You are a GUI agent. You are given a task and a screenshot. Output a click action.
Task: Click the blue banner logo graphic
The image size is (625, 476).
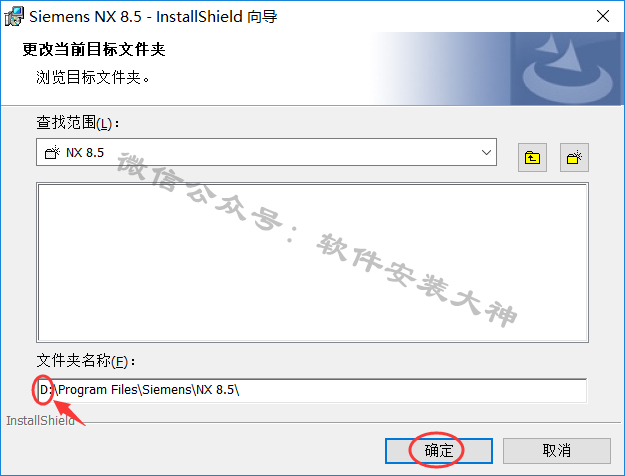coord(567,69)
